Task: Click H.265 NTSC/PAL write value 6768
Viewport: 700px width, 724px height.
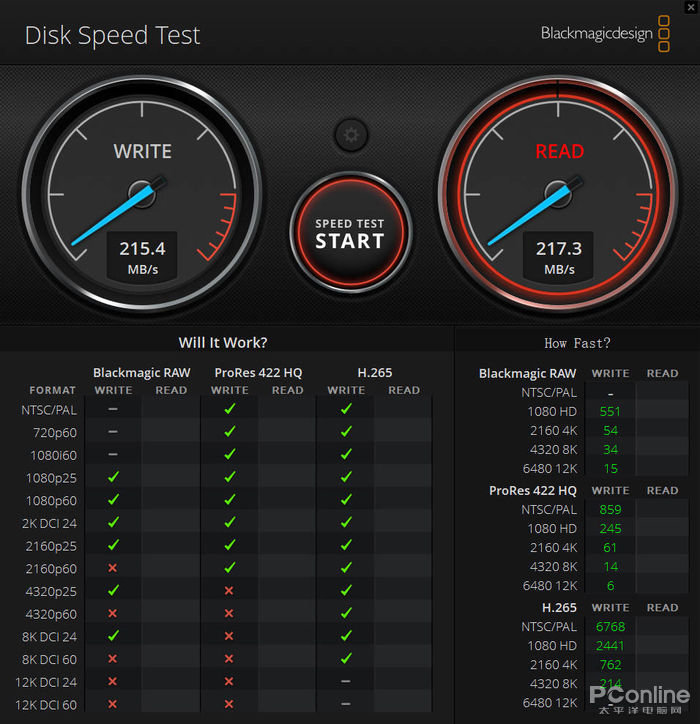Action: coord(610,627)
